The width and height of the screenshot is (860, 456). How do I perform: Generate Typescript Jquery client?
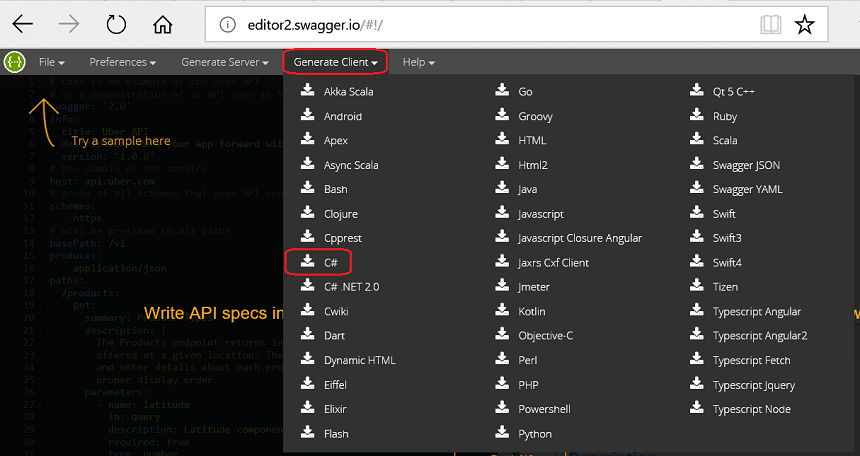[x=754, y=385]
